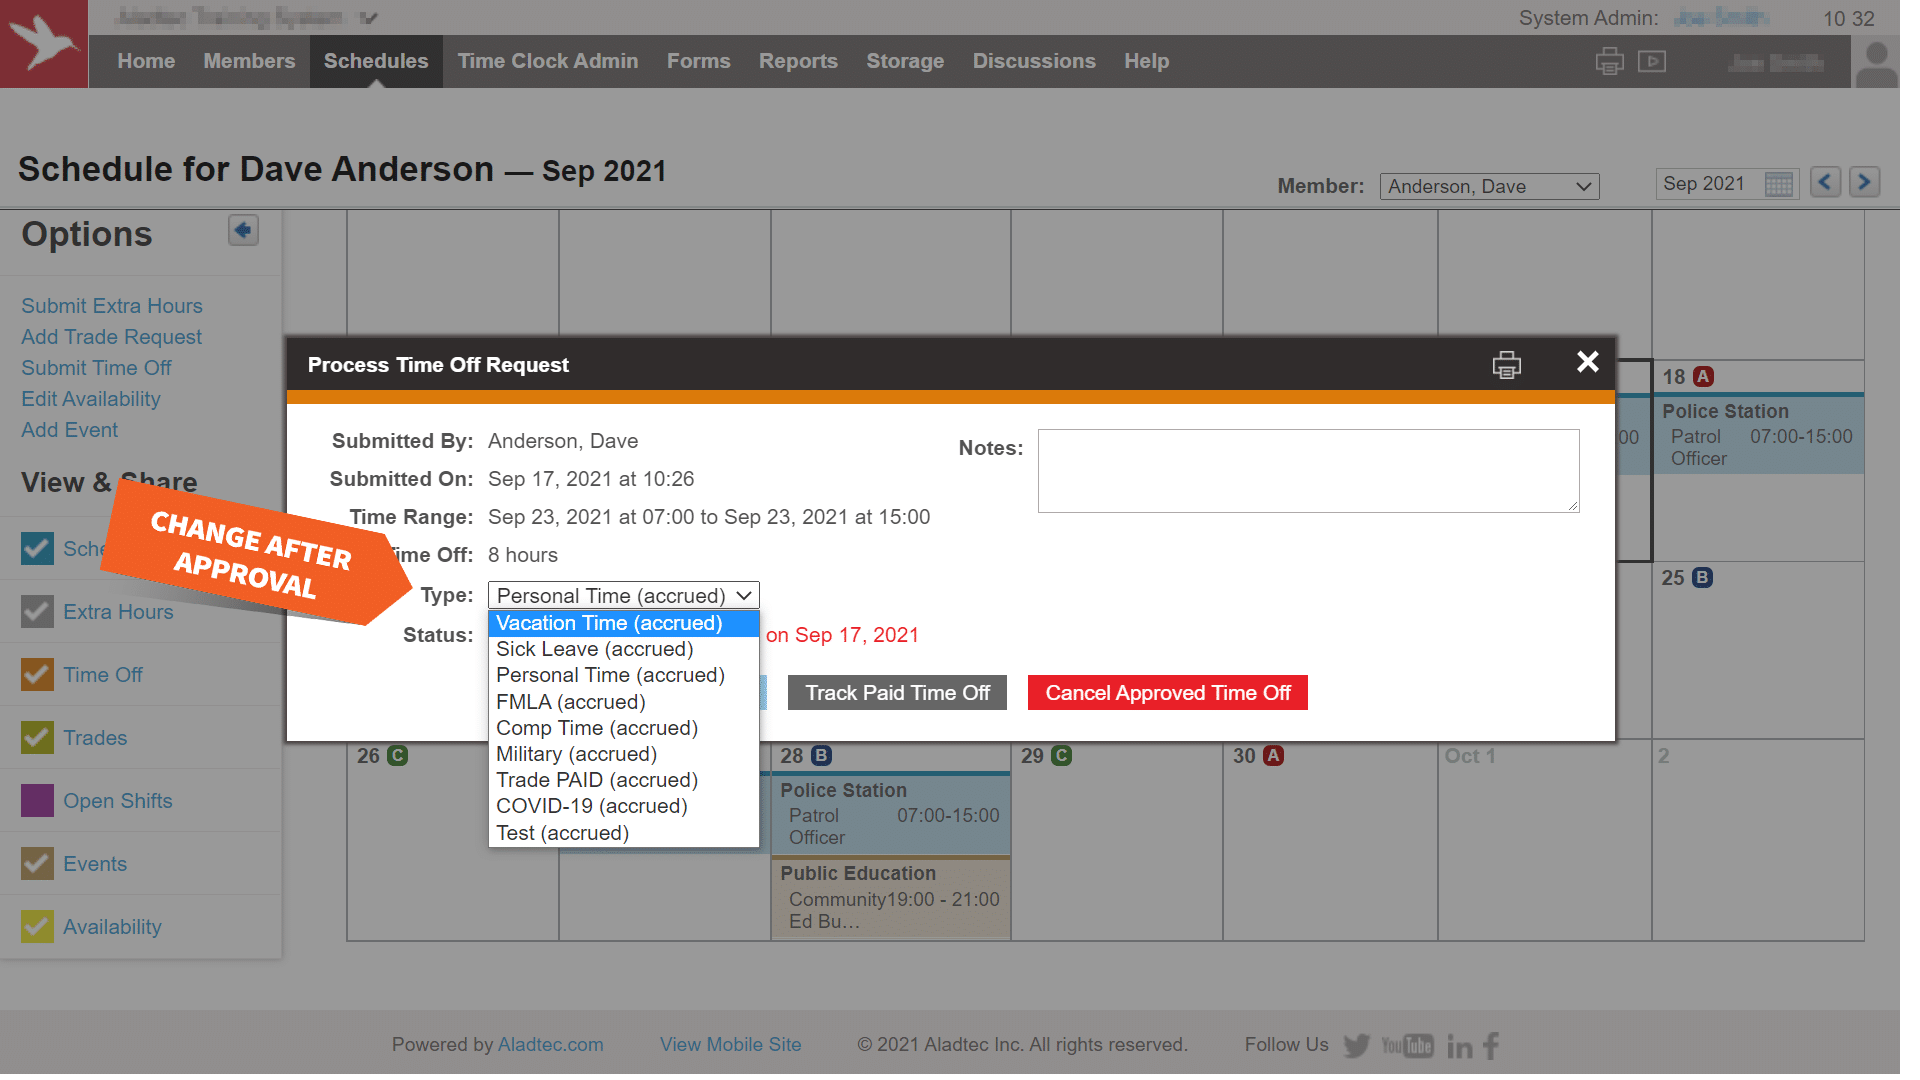The height and width of the screenshot is (1080, 1920).
Task: Click the shift A badge on day 30
Action: coord(1273,756)
